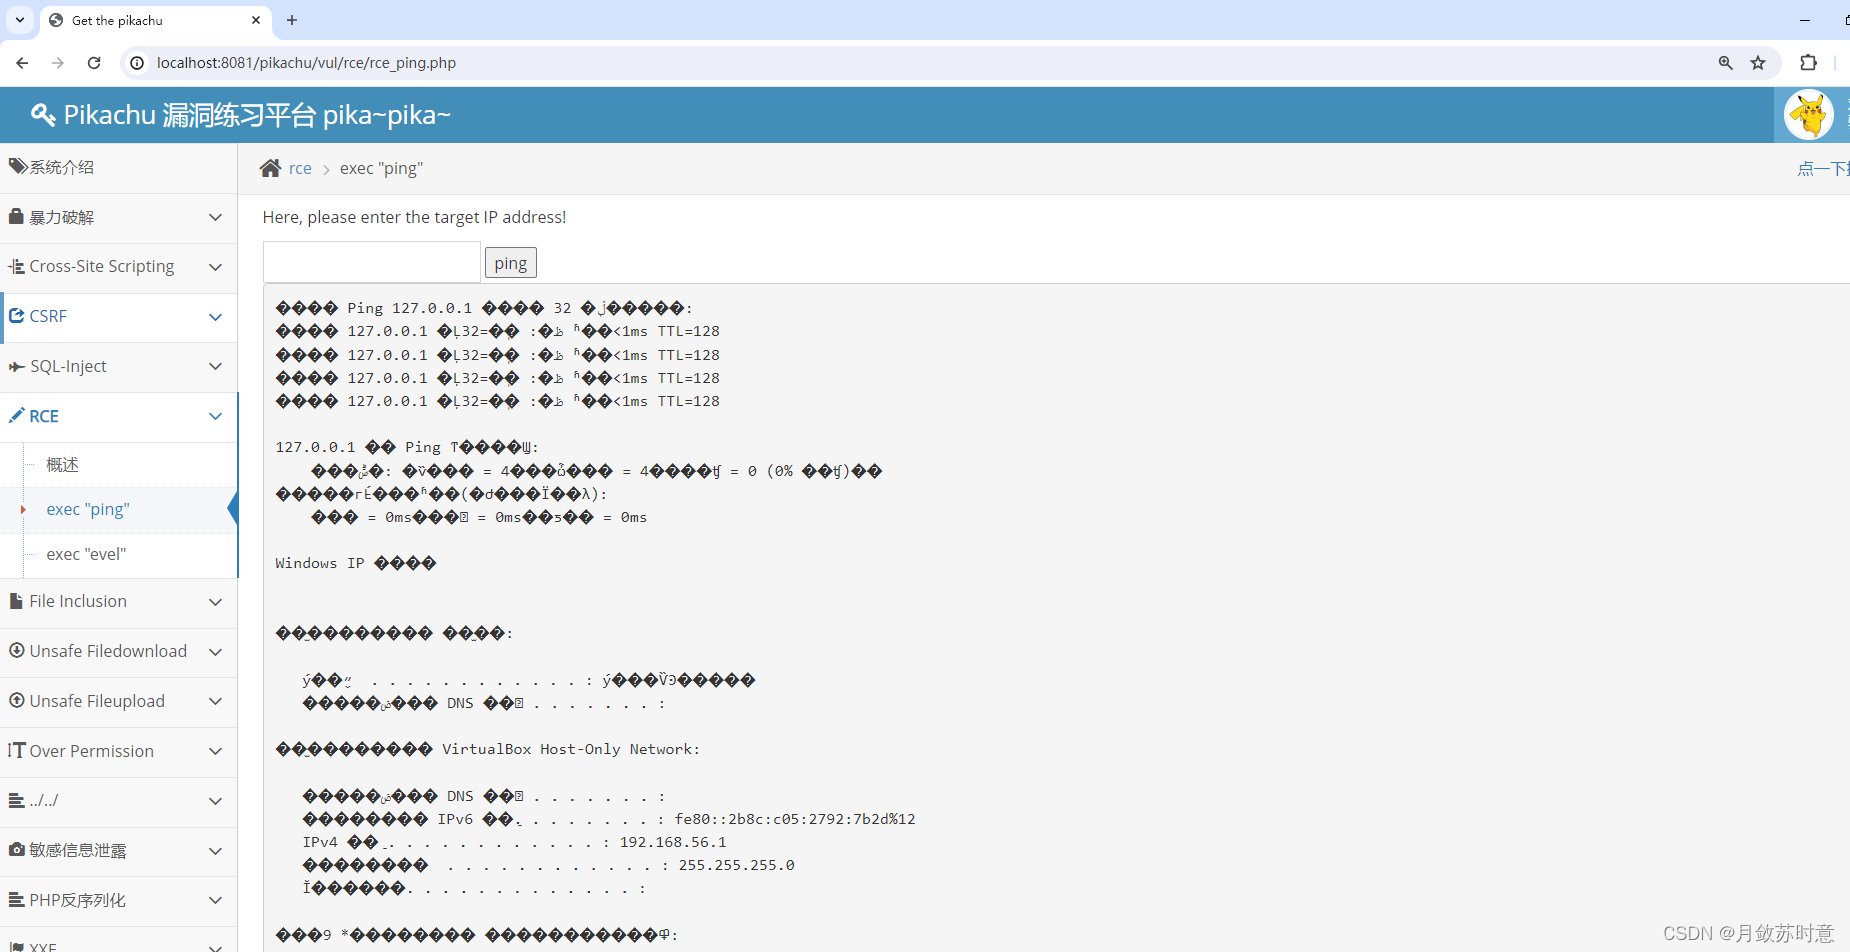Bookmark this page with the star icon

(x=1758, y=62)
